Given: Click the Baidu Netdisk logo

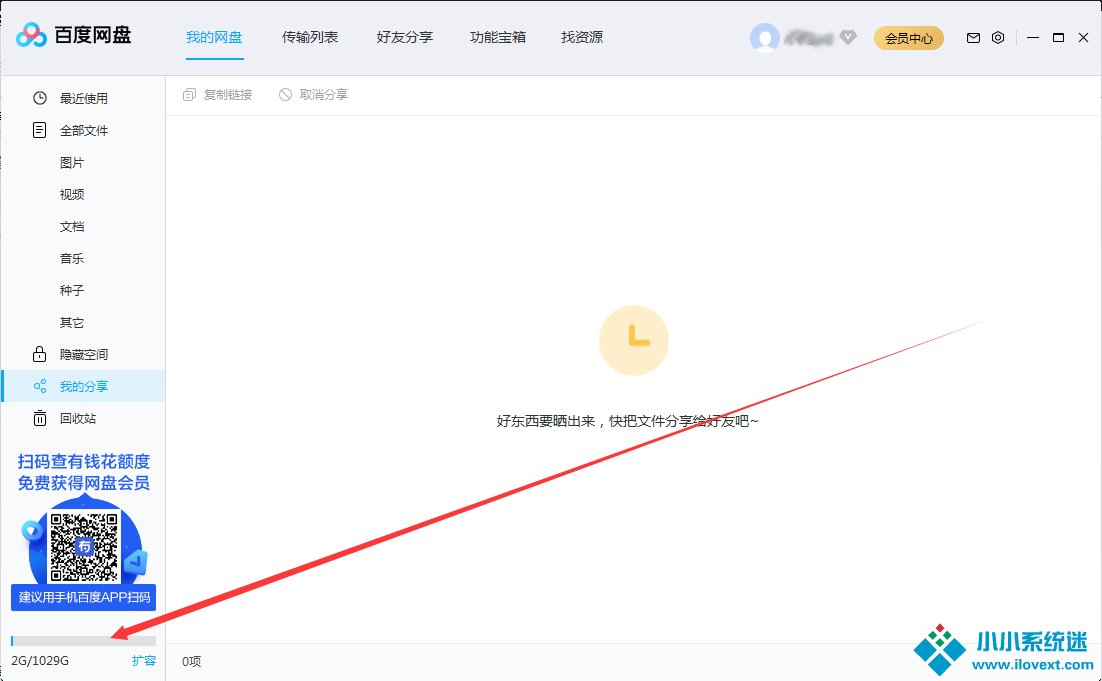Looking at the screenshot, I should click(x=73, y=37).
